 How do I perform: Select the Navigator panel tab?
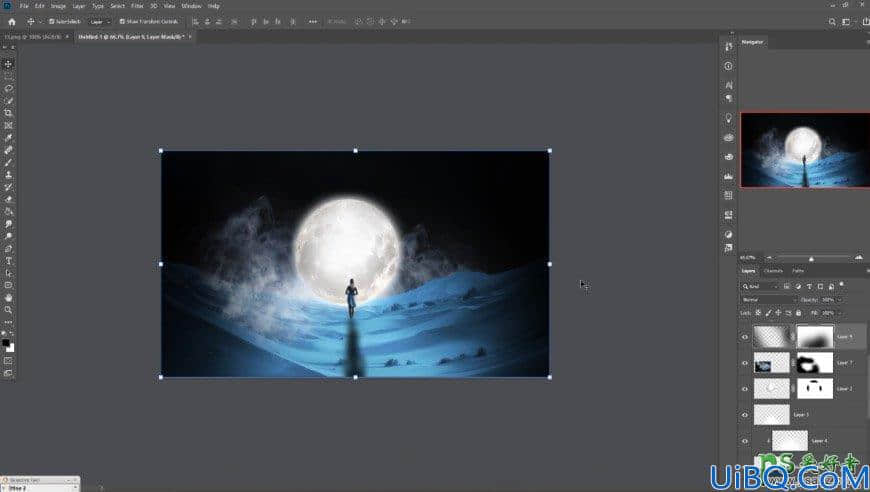point(752,42)
